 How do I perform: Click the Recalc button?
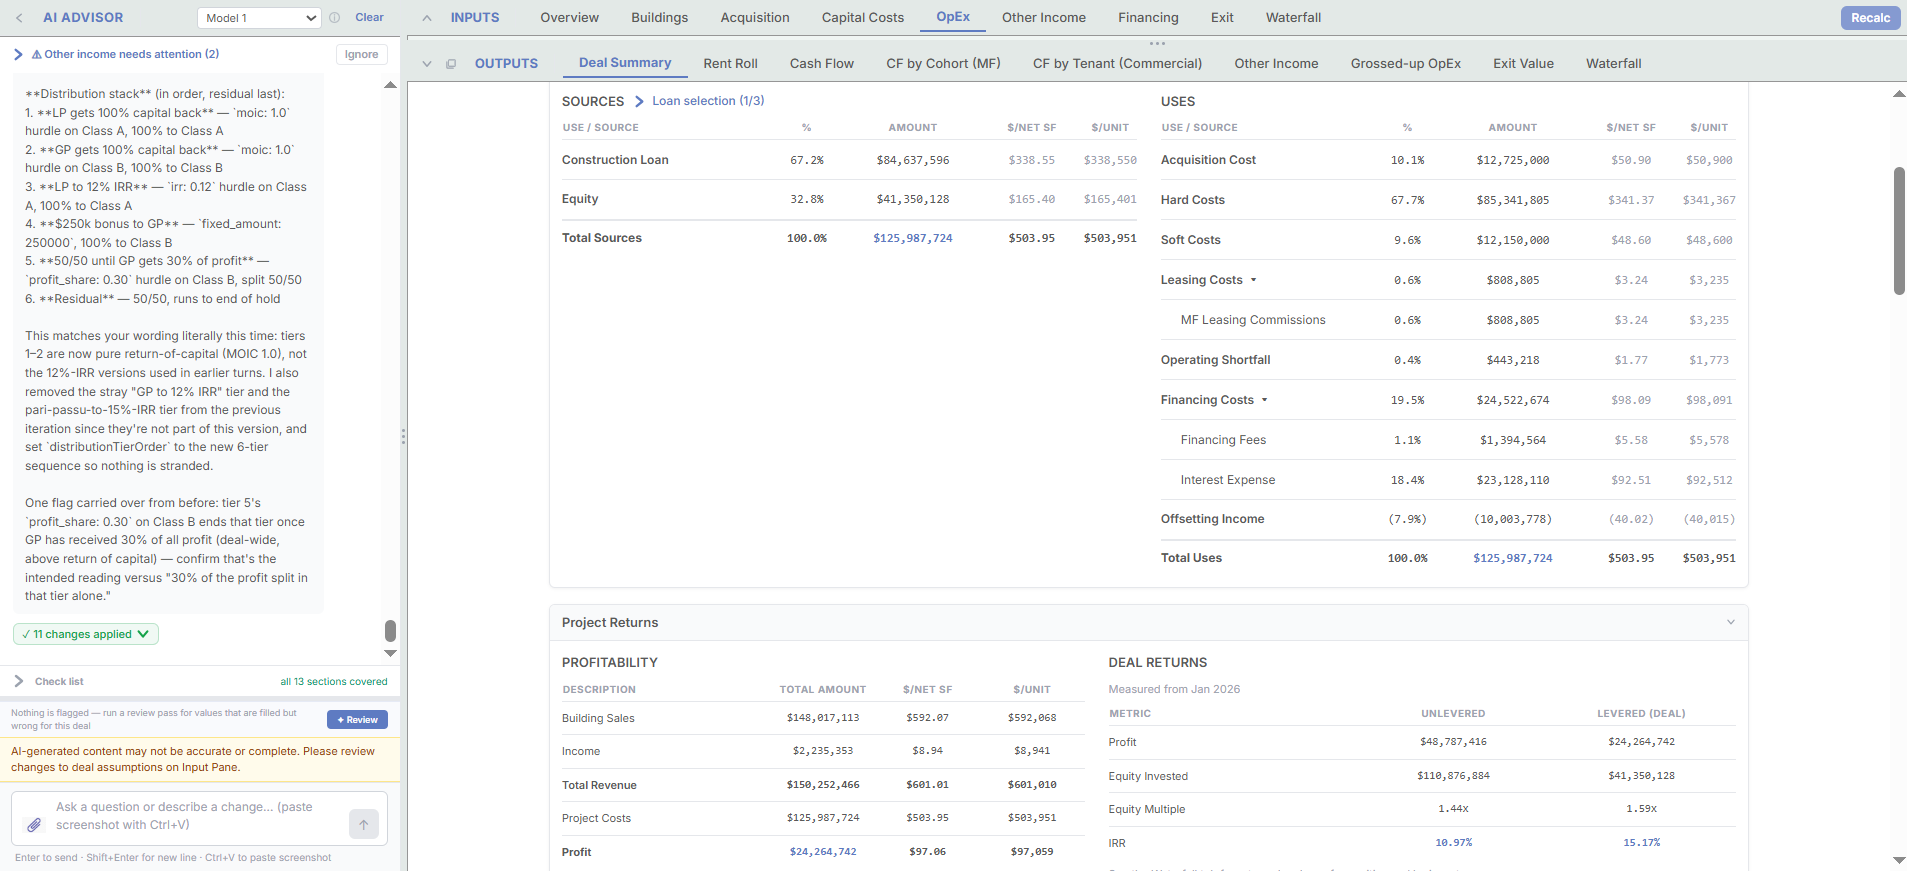tap(1870, 18)
